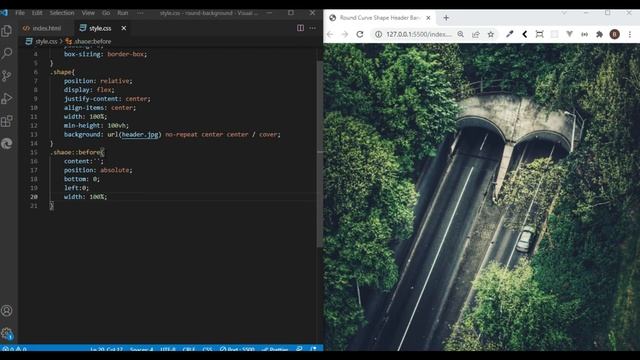Open the Run menu
Screen dimensions: 640x360
pos(123,13)
